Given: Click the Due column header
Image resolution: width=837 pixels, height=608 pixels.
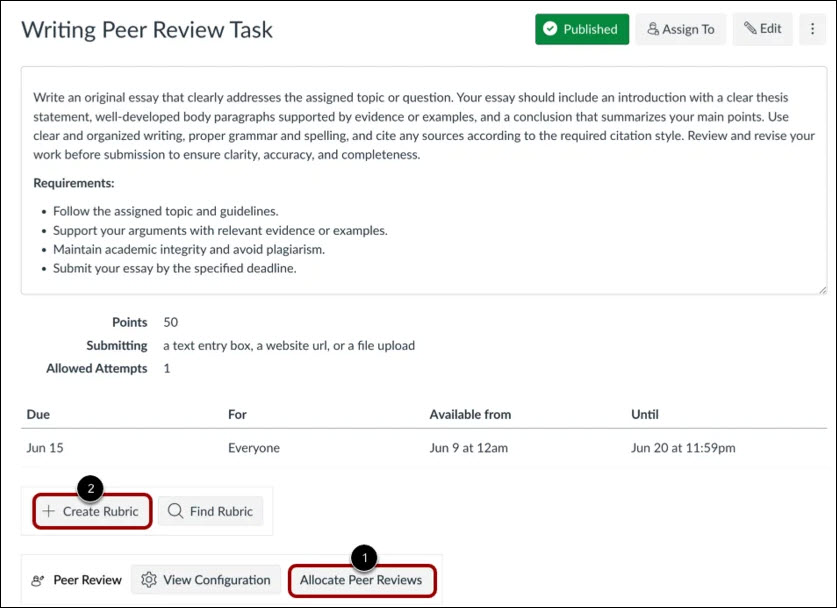Looking at the screenshot, I should (38, 415).
